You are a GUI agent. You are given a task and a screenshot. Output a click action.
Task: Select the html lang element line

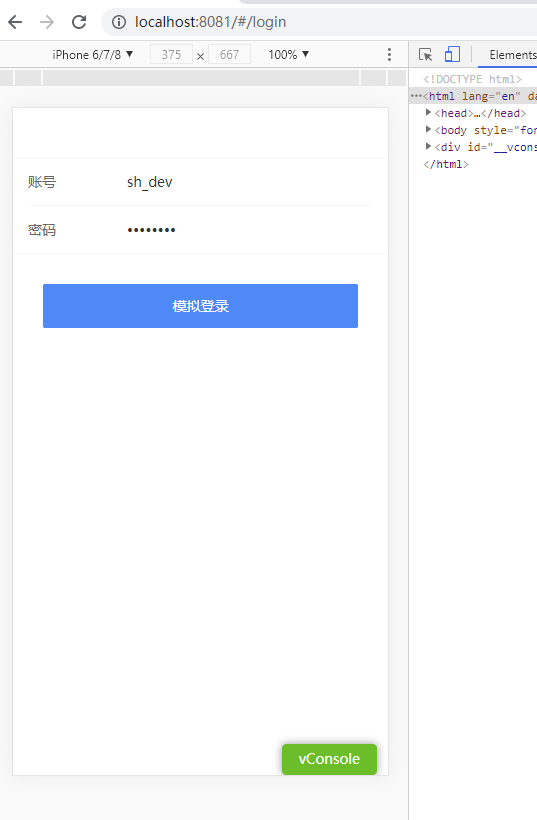(473, 96)
